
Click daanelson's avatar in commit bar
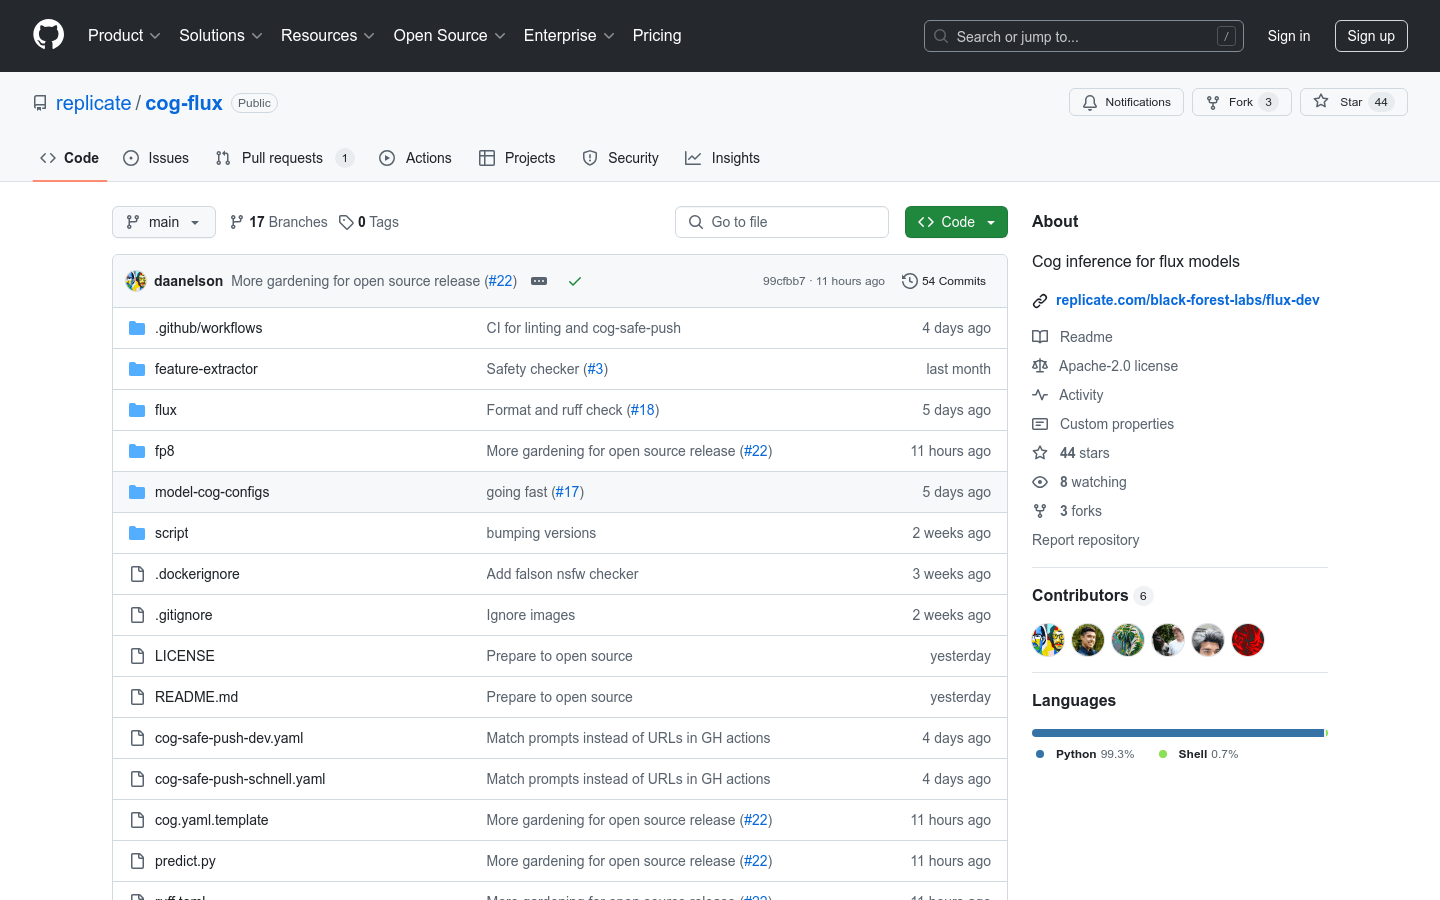point(136,281)
